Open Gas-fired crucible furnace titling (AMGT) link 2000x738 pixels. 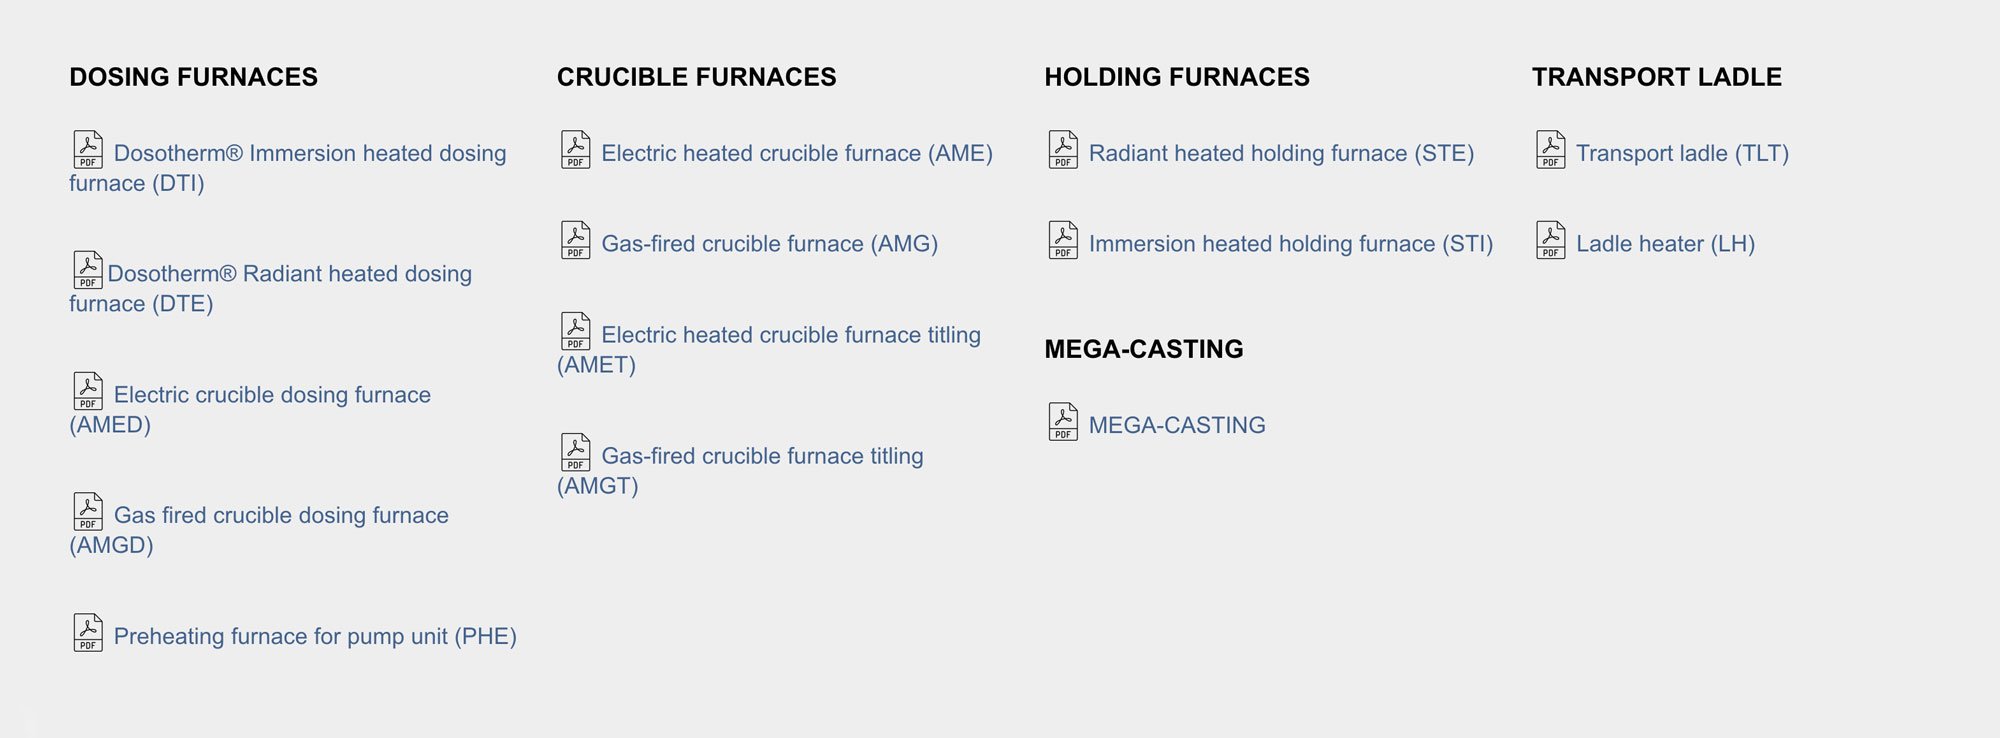point(741,470)
